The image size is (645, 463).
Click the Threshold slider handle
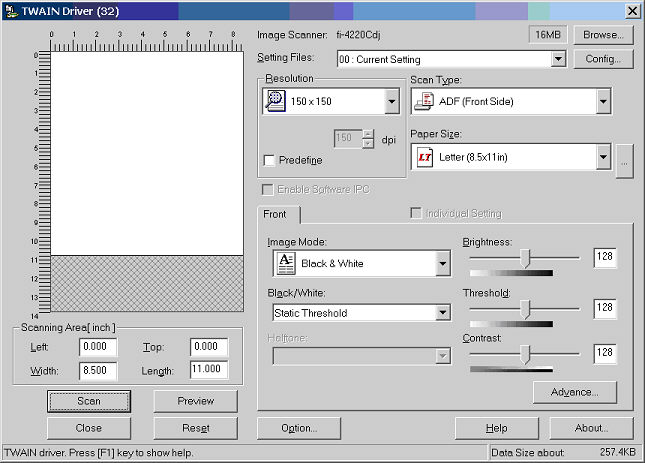(525, 308)
